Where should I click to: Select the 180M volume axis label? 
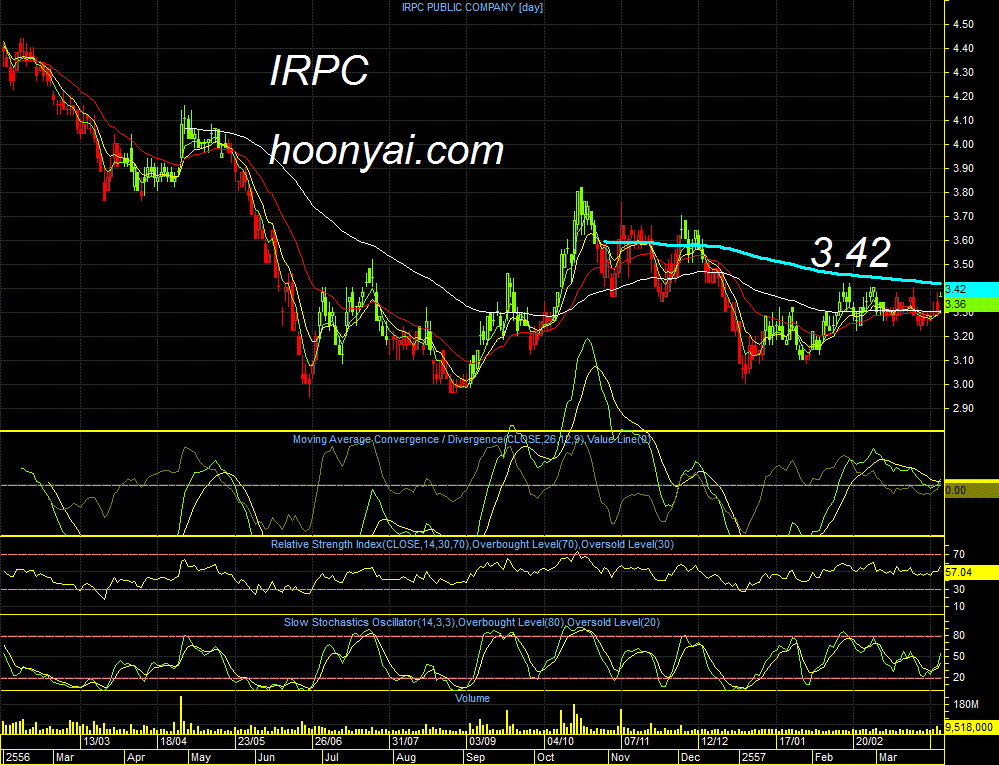tap(966, 704)
